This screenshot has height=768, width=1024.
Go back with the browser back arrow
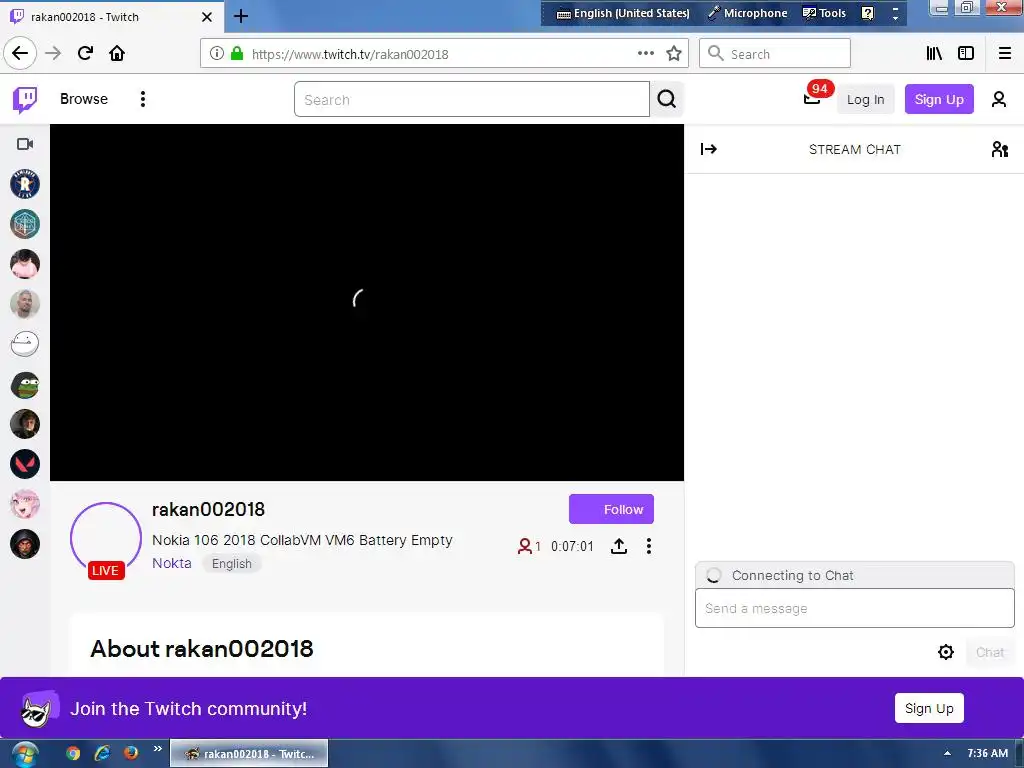[20, 54]
